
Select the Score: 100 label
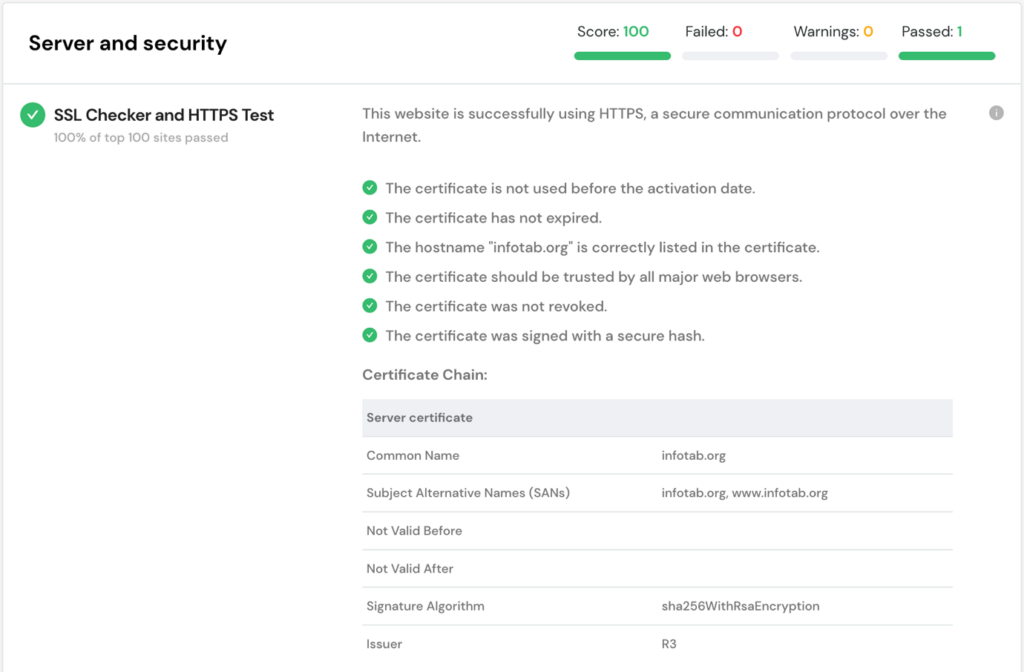[613, 31]
